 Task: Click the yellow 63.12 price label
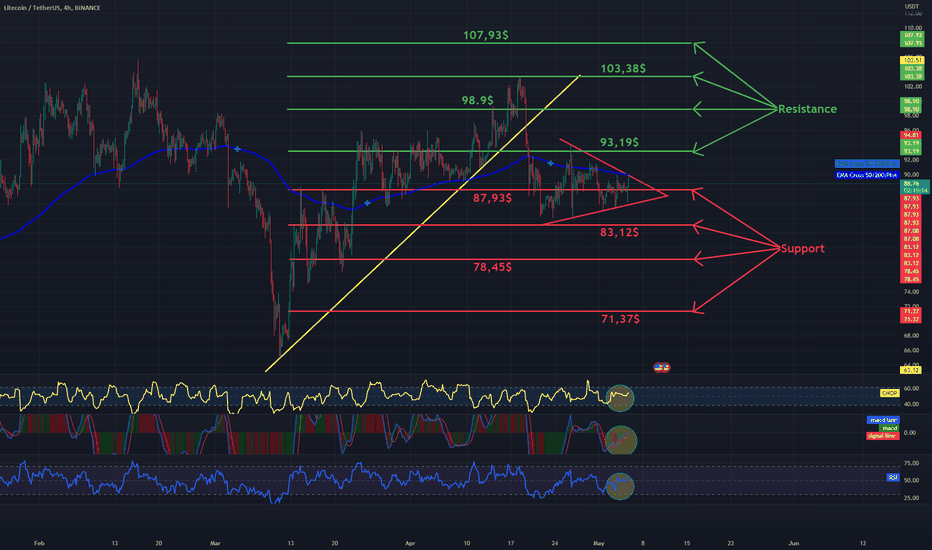pyautogui.click(x=911, y=370)
